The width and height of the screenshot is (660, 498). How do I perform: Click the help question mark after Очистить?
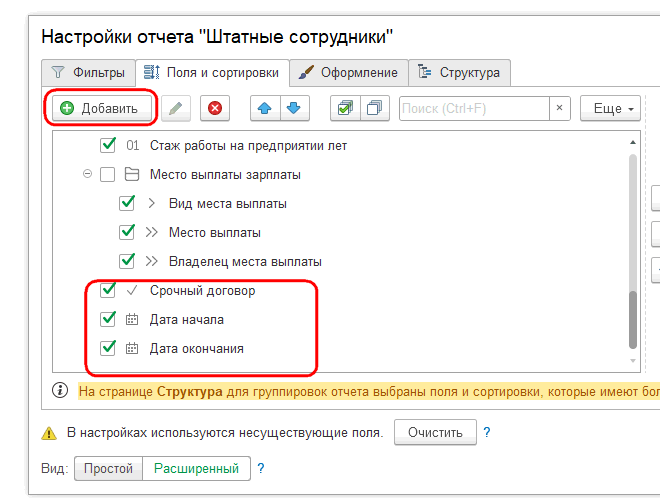pos(487,432)
